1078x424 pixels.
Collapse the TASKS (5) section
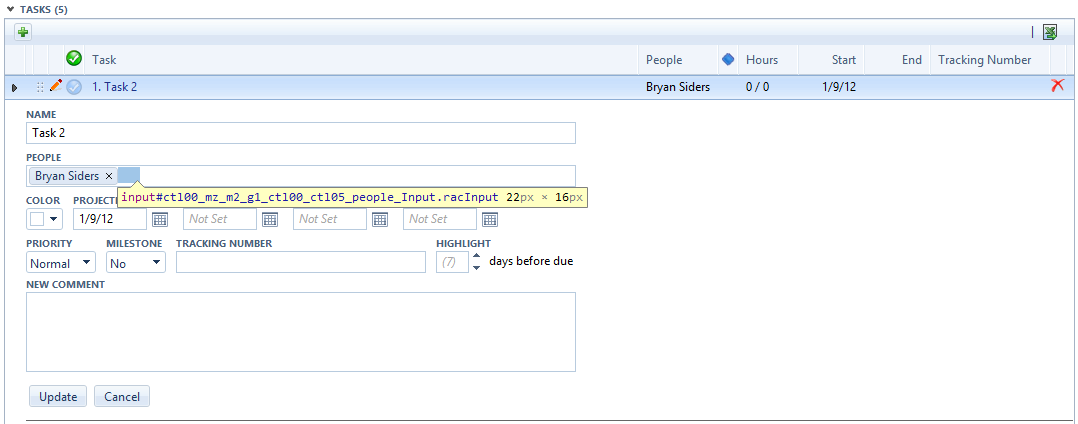(10, 9)
